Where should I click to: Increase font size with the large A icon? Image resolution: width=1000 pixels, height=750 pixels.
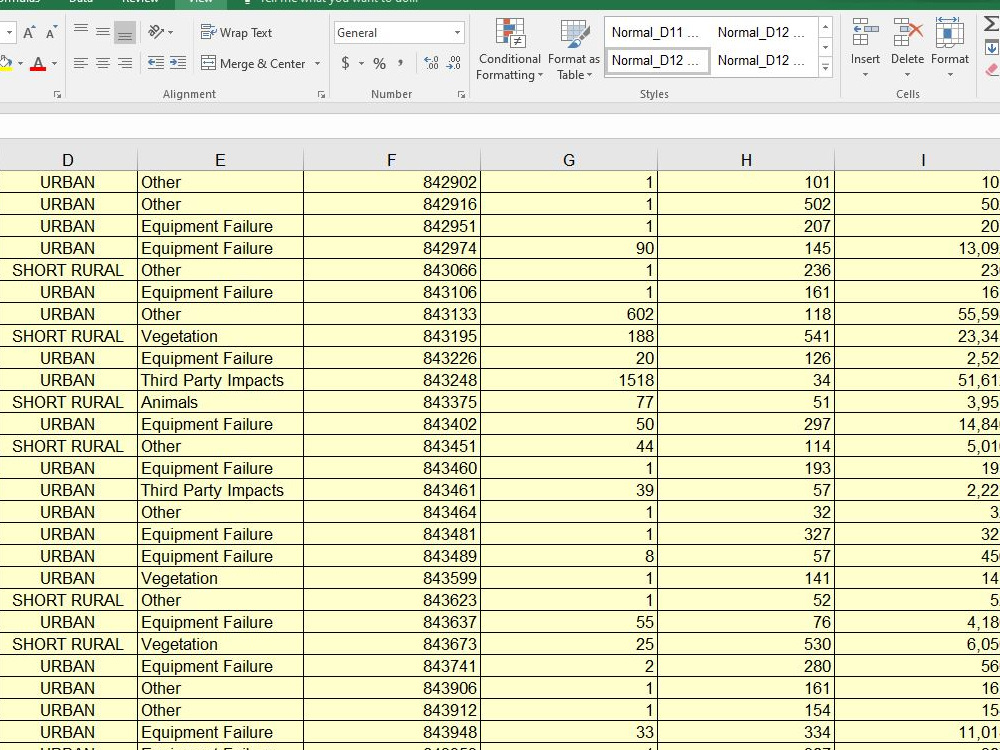click(29, 33)
